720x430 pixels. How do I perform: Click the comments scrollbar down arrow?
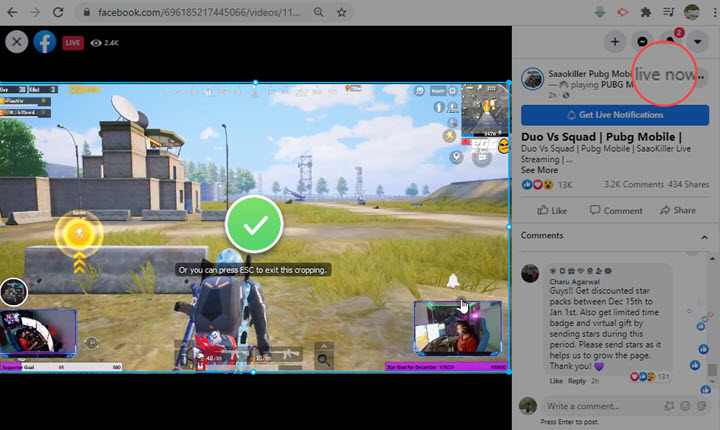712,381
